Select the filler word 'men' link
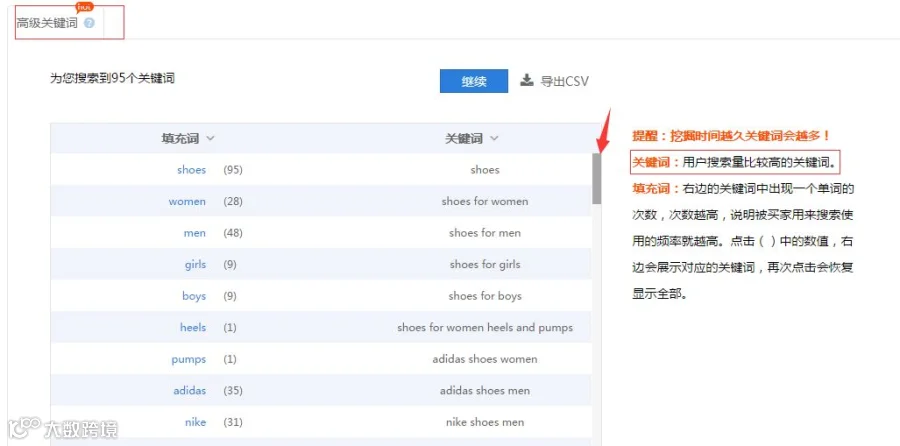The width and height of the screenshot is (900, 446). pos(195,233)
